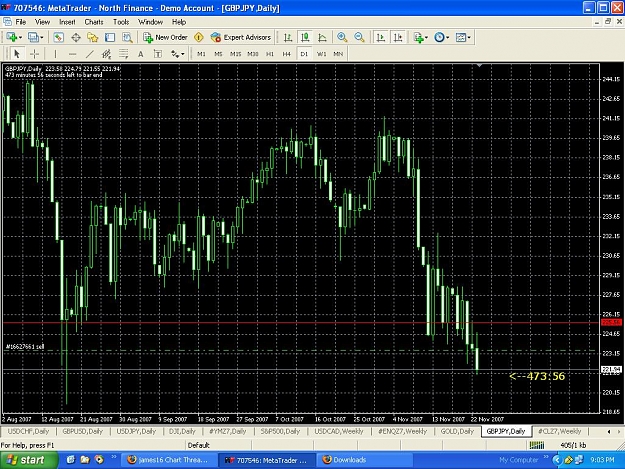The image size is (625, 469).
Task: Click the New Order button
Action: [x=165, y=37]
